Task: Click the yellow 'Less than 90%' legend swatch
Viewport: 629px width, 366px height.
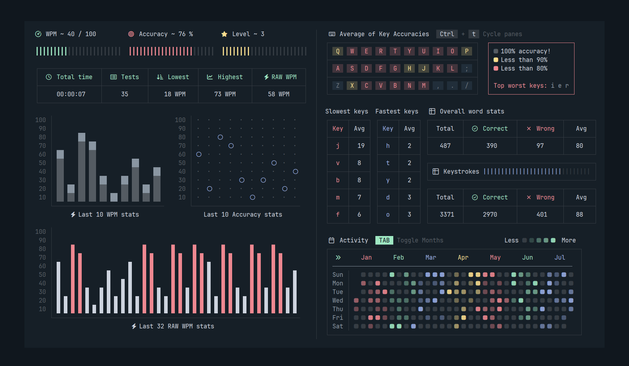Action: click(496, 60)
